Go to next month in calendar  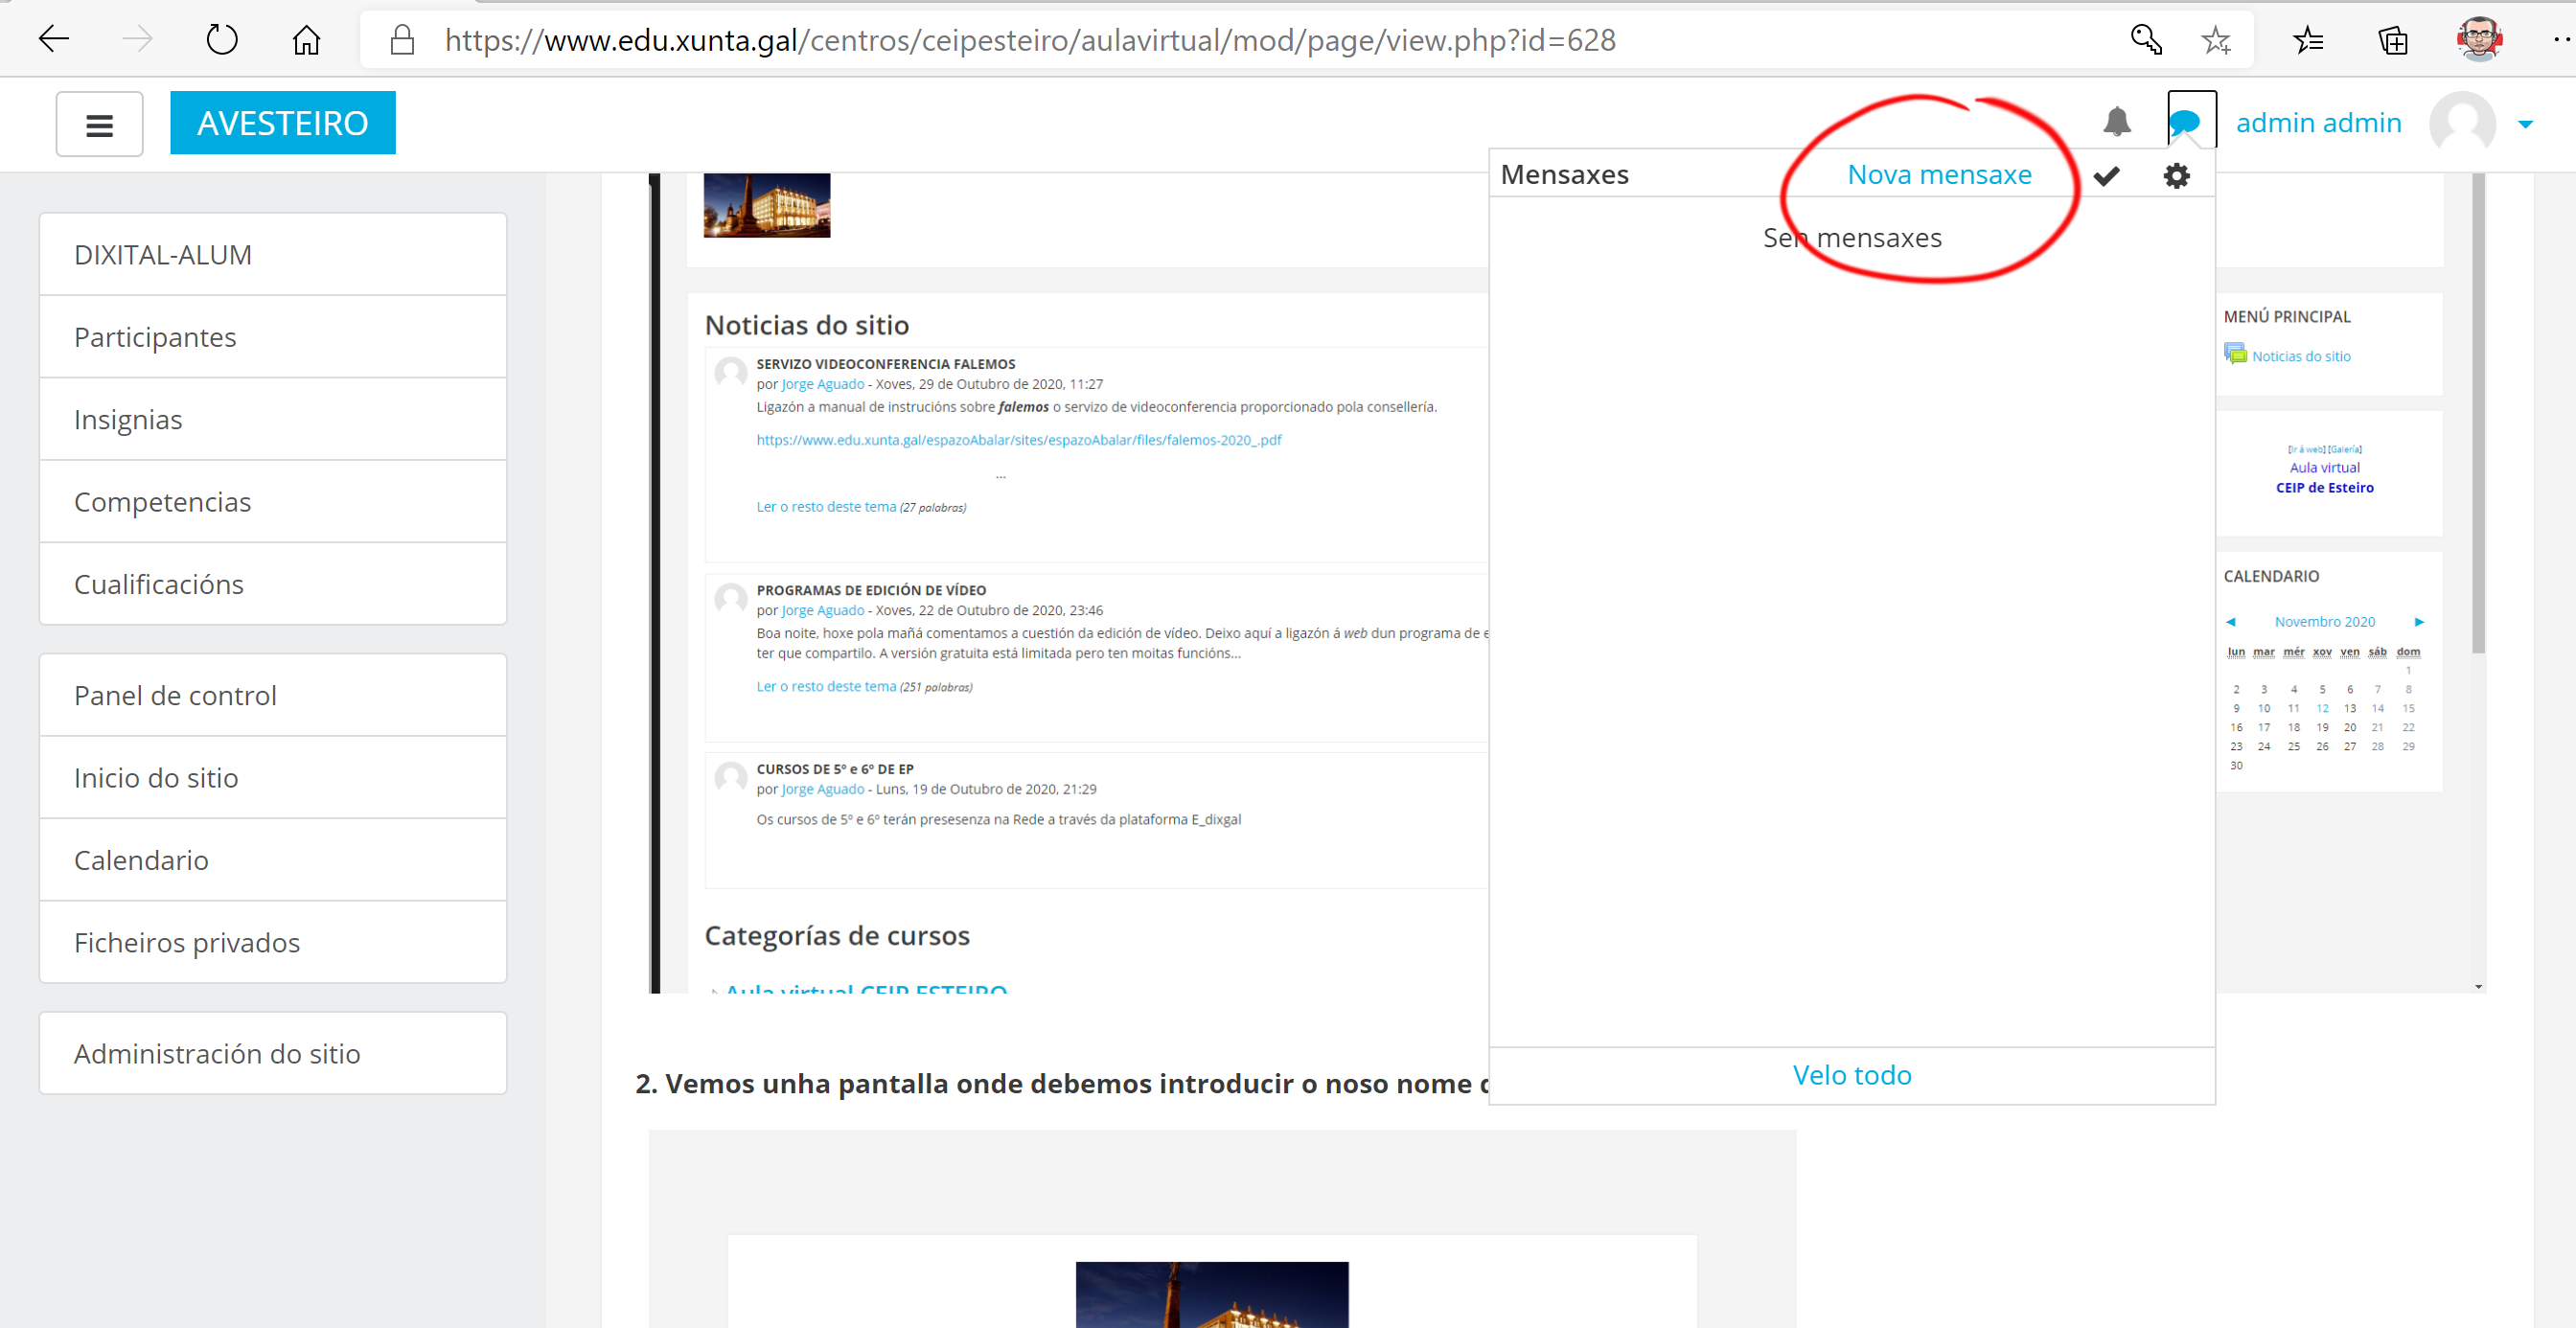(2419, 622)
